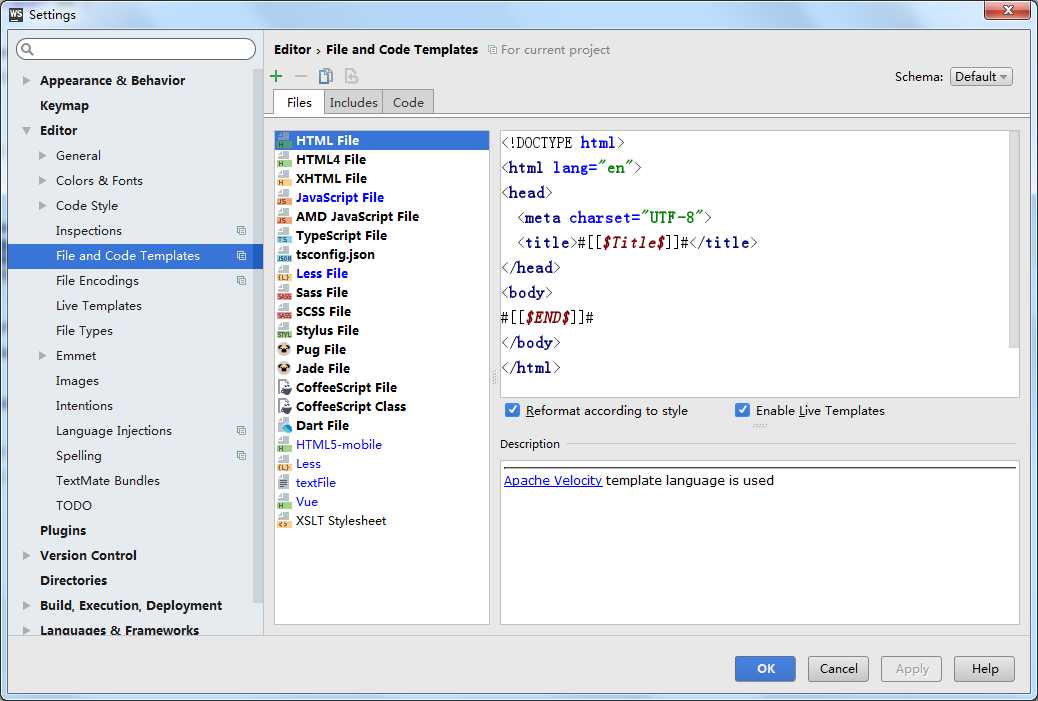Select the Less template row
Screen dimensions: 1038x701
381,464
